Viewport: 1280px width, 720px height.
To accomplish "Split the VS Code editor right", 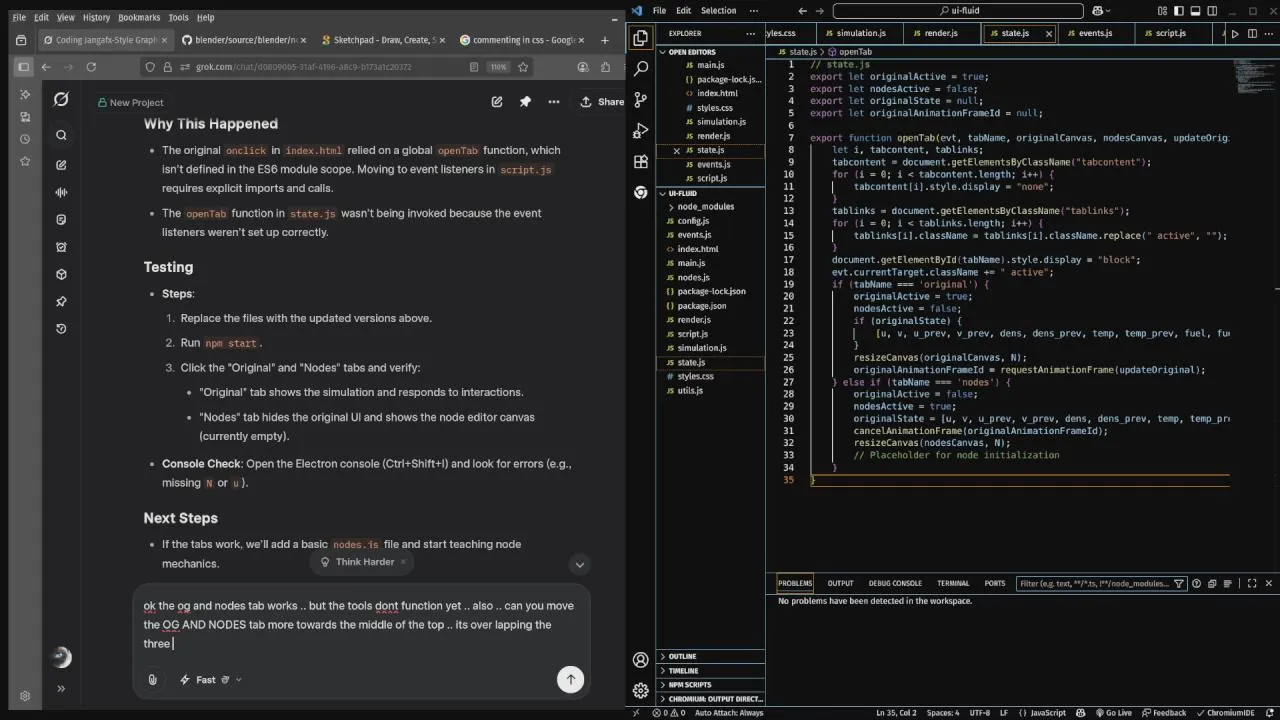I will point(1253,33).
